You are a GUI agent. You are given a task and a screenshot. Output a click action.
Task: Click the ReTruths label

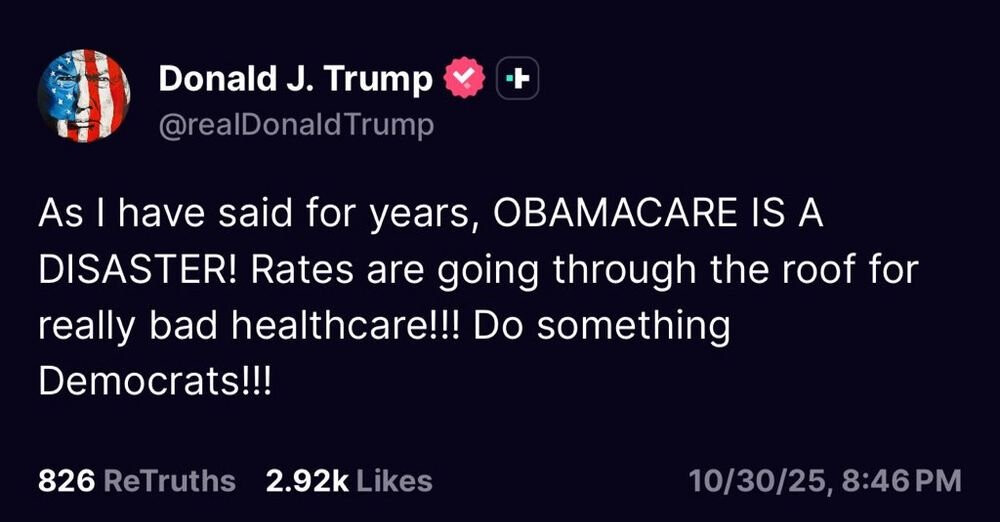[x=169, y=481]
